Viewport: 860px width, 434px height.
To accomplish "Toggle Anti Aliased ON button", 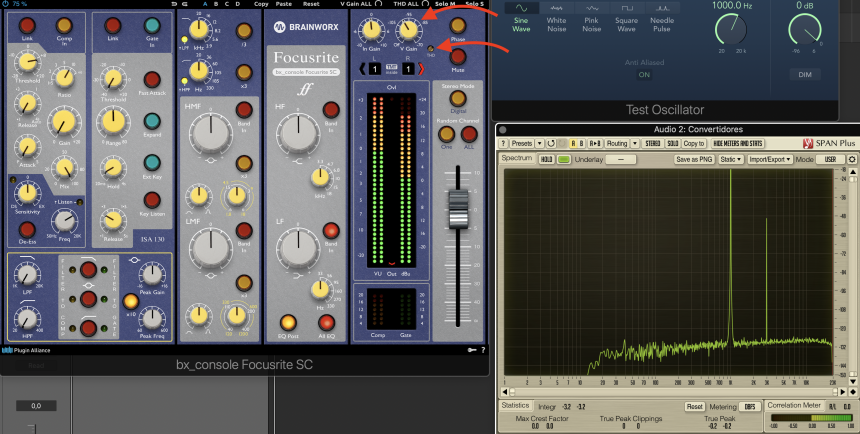I will 644,75.
